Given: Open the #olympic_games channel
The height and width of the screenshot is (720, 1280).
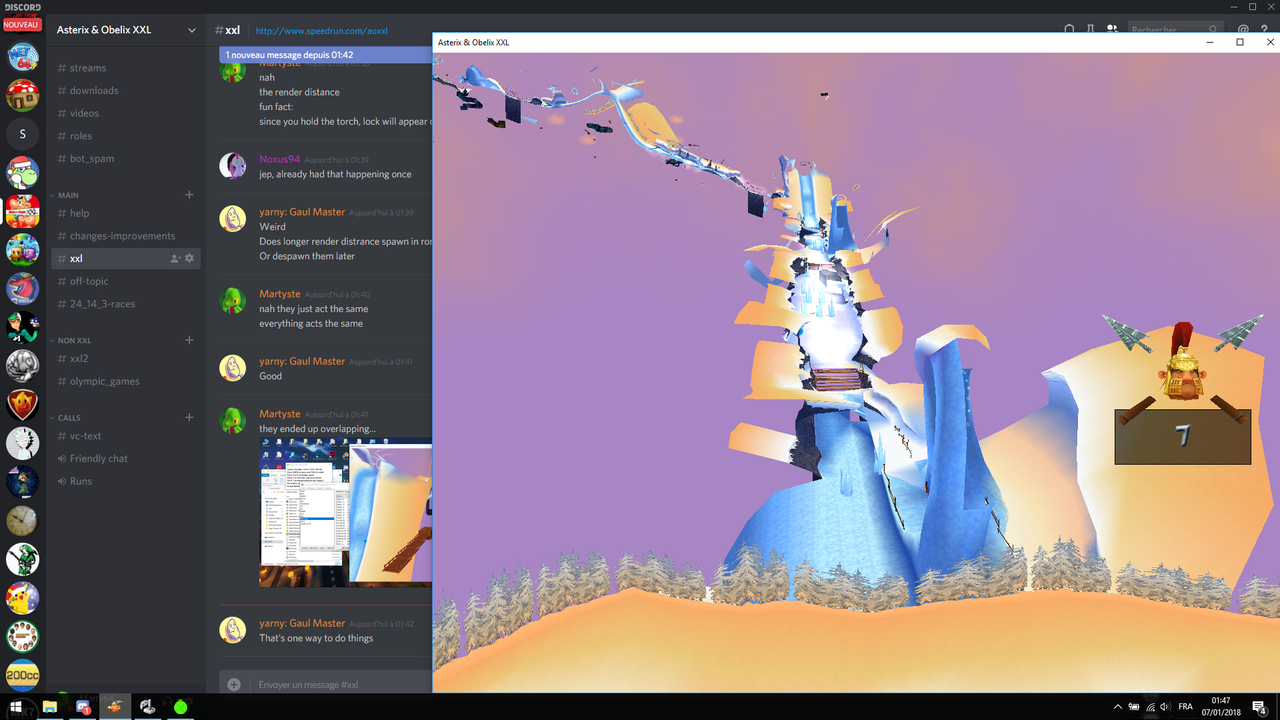Looking at the screenshot, I should coord(125,381).
